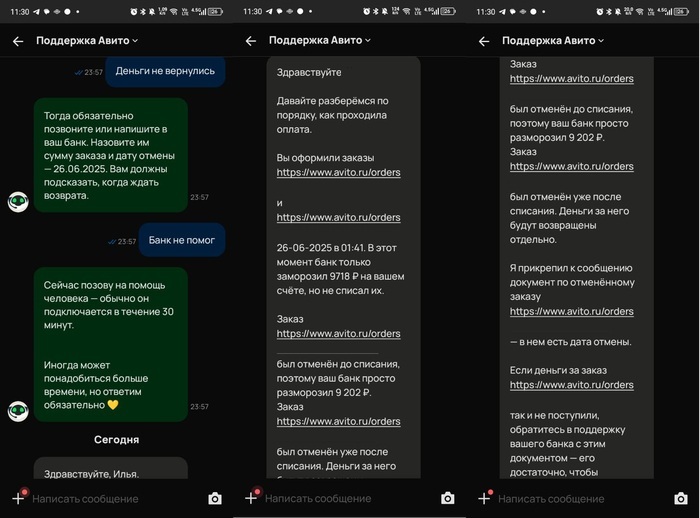Open camera in chat showing 'Вы оформили заказы'
The width and height of the screenshot is (700, 518).
click(x=448, y=498)
